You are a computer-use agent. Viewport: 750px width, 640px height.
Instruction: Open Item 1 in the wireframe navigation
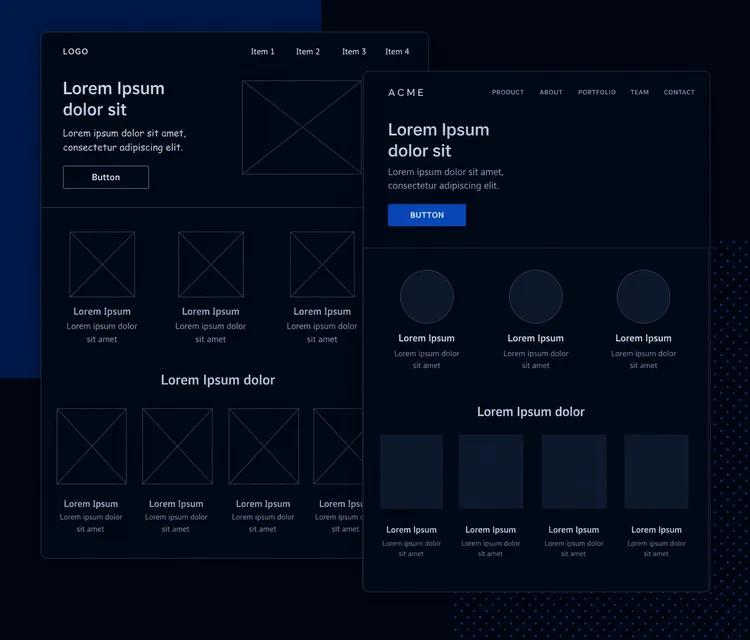tap(263, 51)
